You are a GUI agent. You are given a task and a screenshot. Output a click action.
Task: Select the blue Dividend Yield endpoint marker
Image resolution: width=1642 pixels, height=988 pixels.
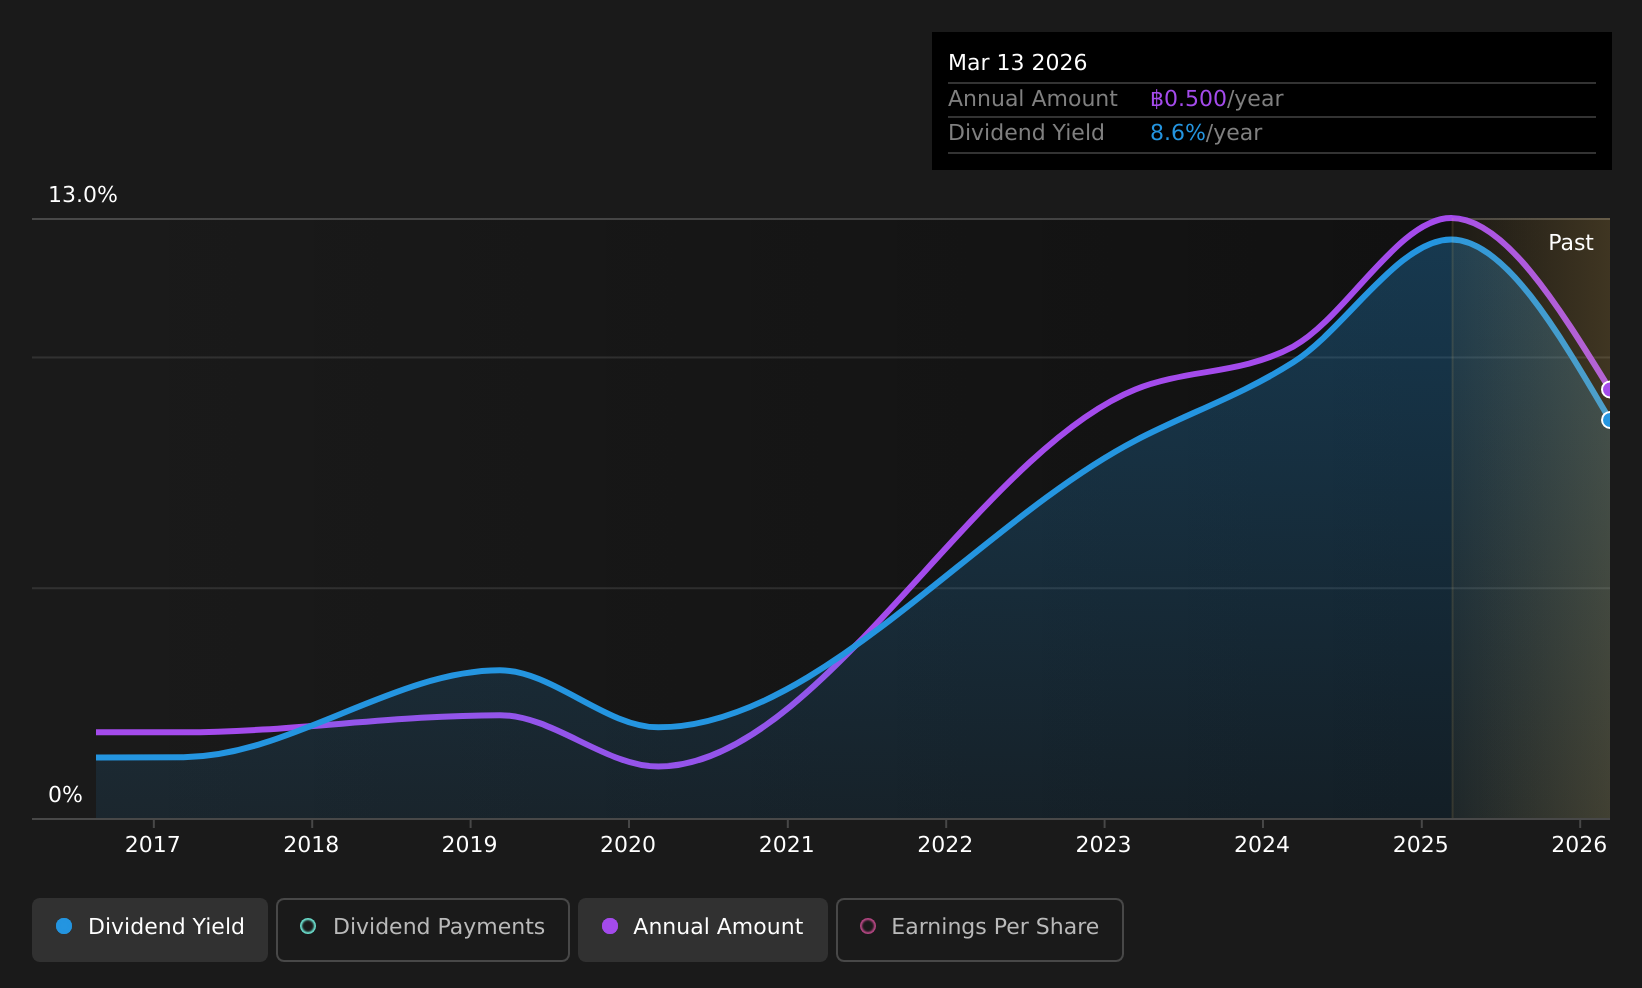click(1607, 420)
